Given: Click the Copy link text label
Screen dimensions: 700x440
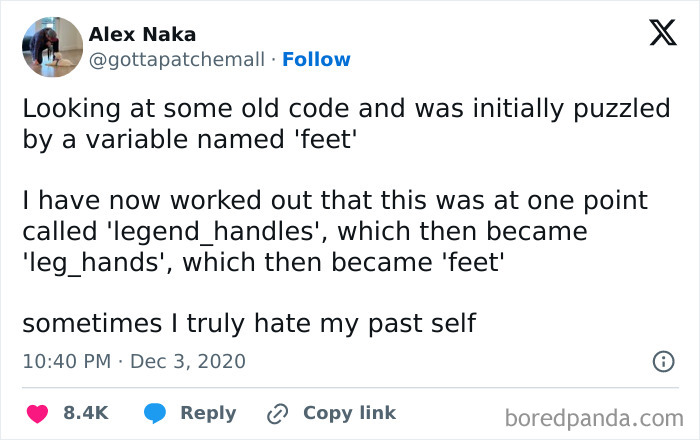Looking at the screenshot, I should click(x=349, y=413).
